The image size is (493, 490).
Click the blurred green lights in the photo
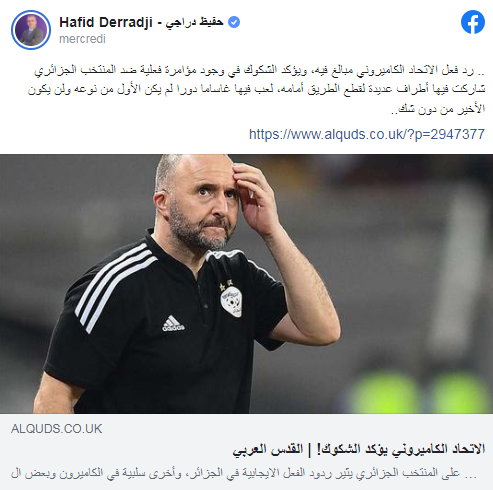coord(420,392)
